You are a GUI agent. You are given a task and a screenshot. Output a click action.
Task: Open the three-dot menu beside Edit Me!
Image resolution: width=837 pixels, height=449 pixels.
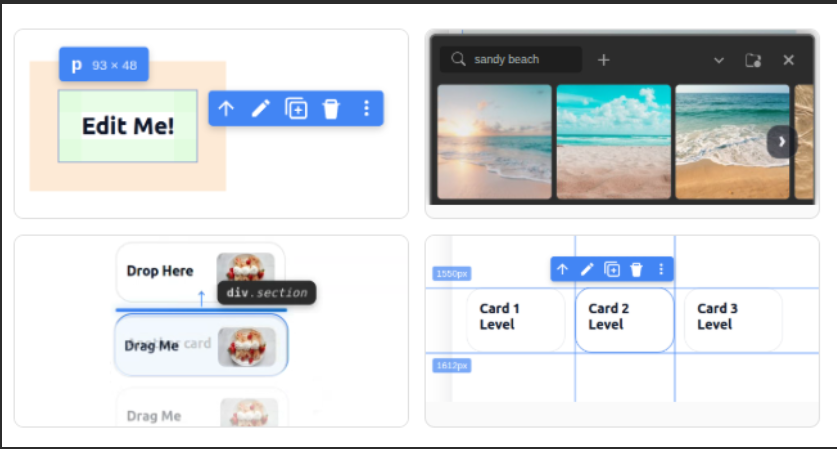pos(366,109)
